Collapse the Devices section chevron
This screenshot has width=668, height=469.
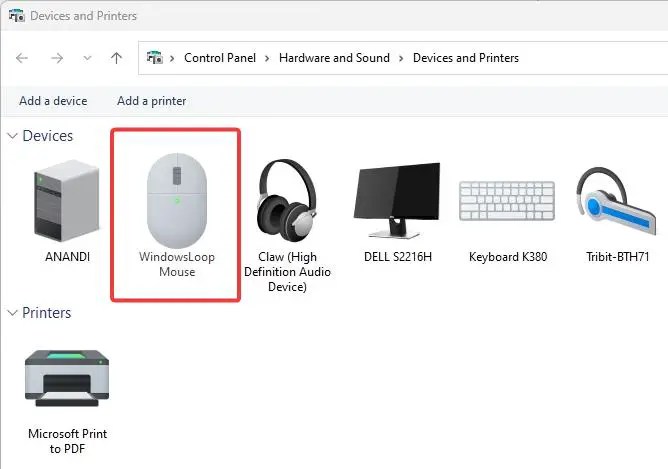click(x=12, y=136)
